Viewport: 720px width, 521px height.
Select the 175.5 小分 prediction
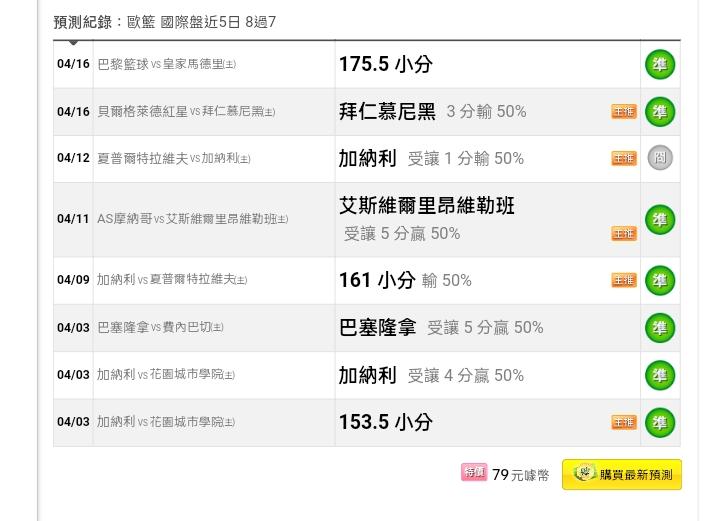[386, 64]
